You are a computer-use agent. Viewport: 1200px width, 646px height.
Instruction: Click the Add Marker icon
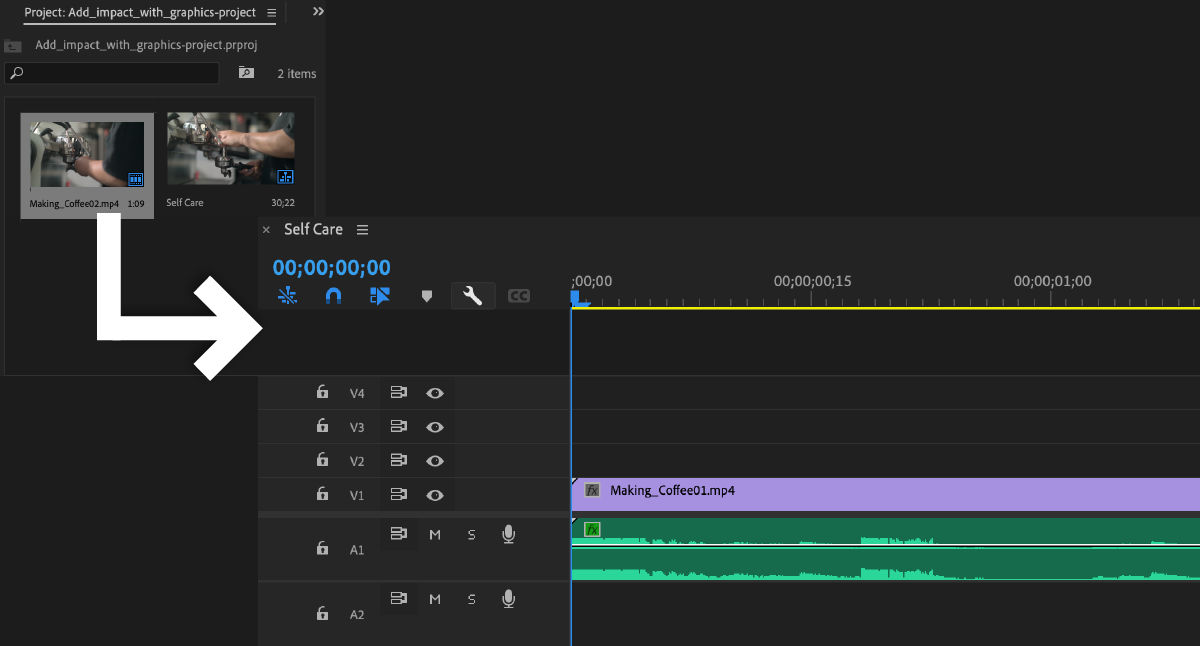[427, 295]
